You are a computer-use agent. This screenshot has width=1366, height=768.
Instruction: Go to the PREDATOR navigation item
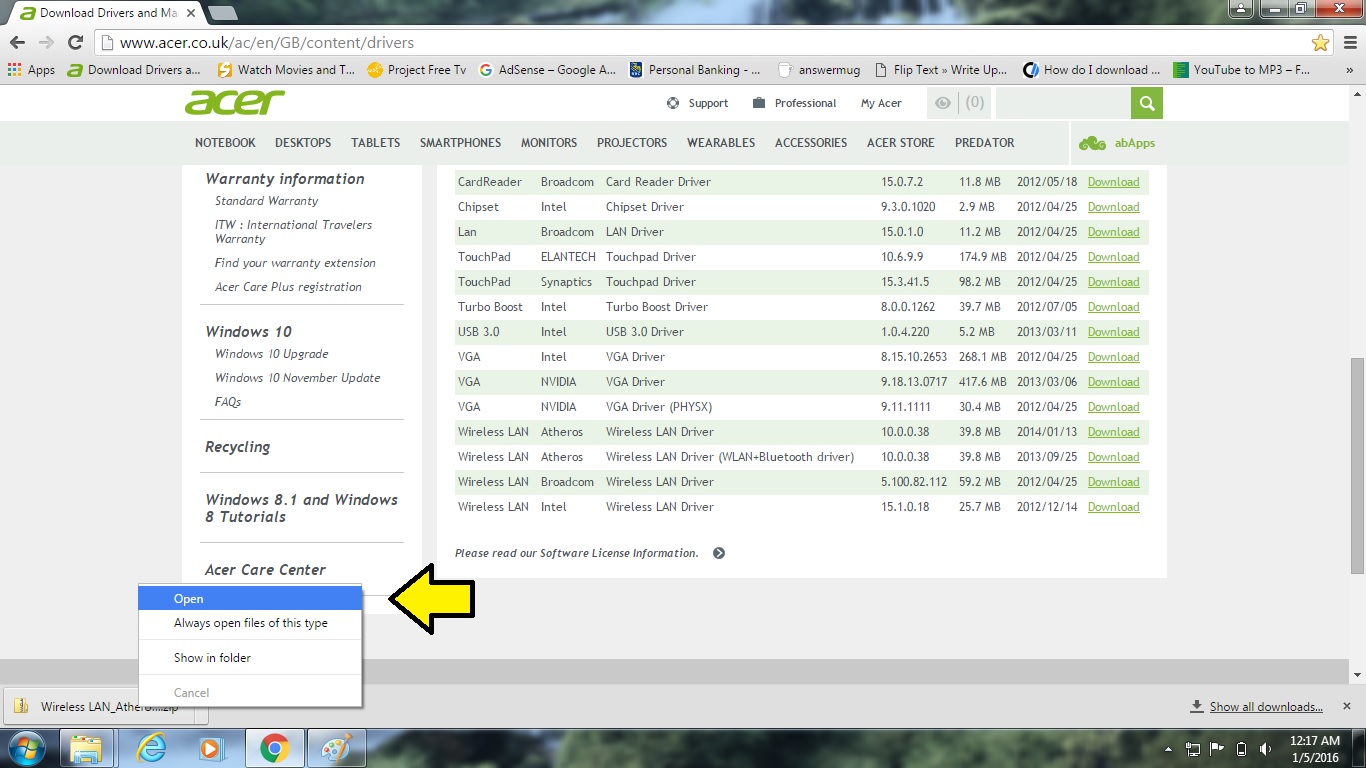[984, 143]
